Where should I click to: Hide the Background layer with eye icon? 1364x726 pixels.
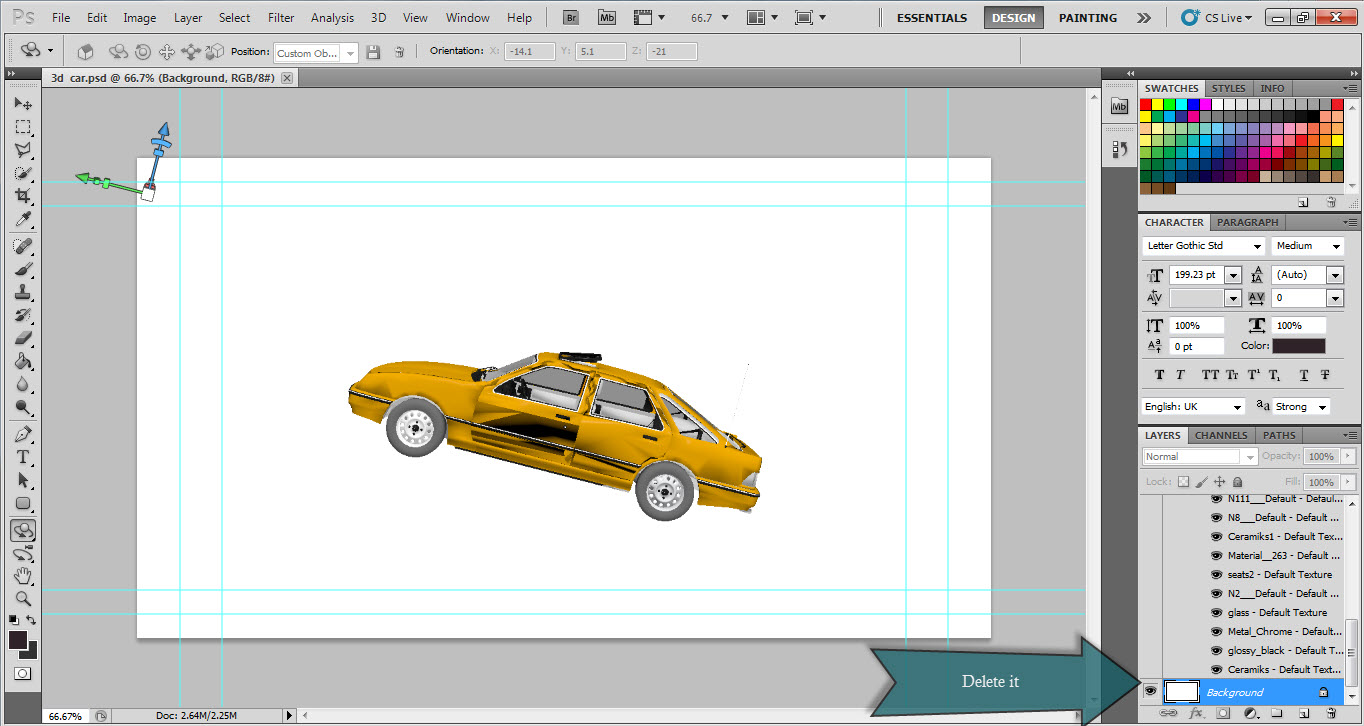(1150, 692)
